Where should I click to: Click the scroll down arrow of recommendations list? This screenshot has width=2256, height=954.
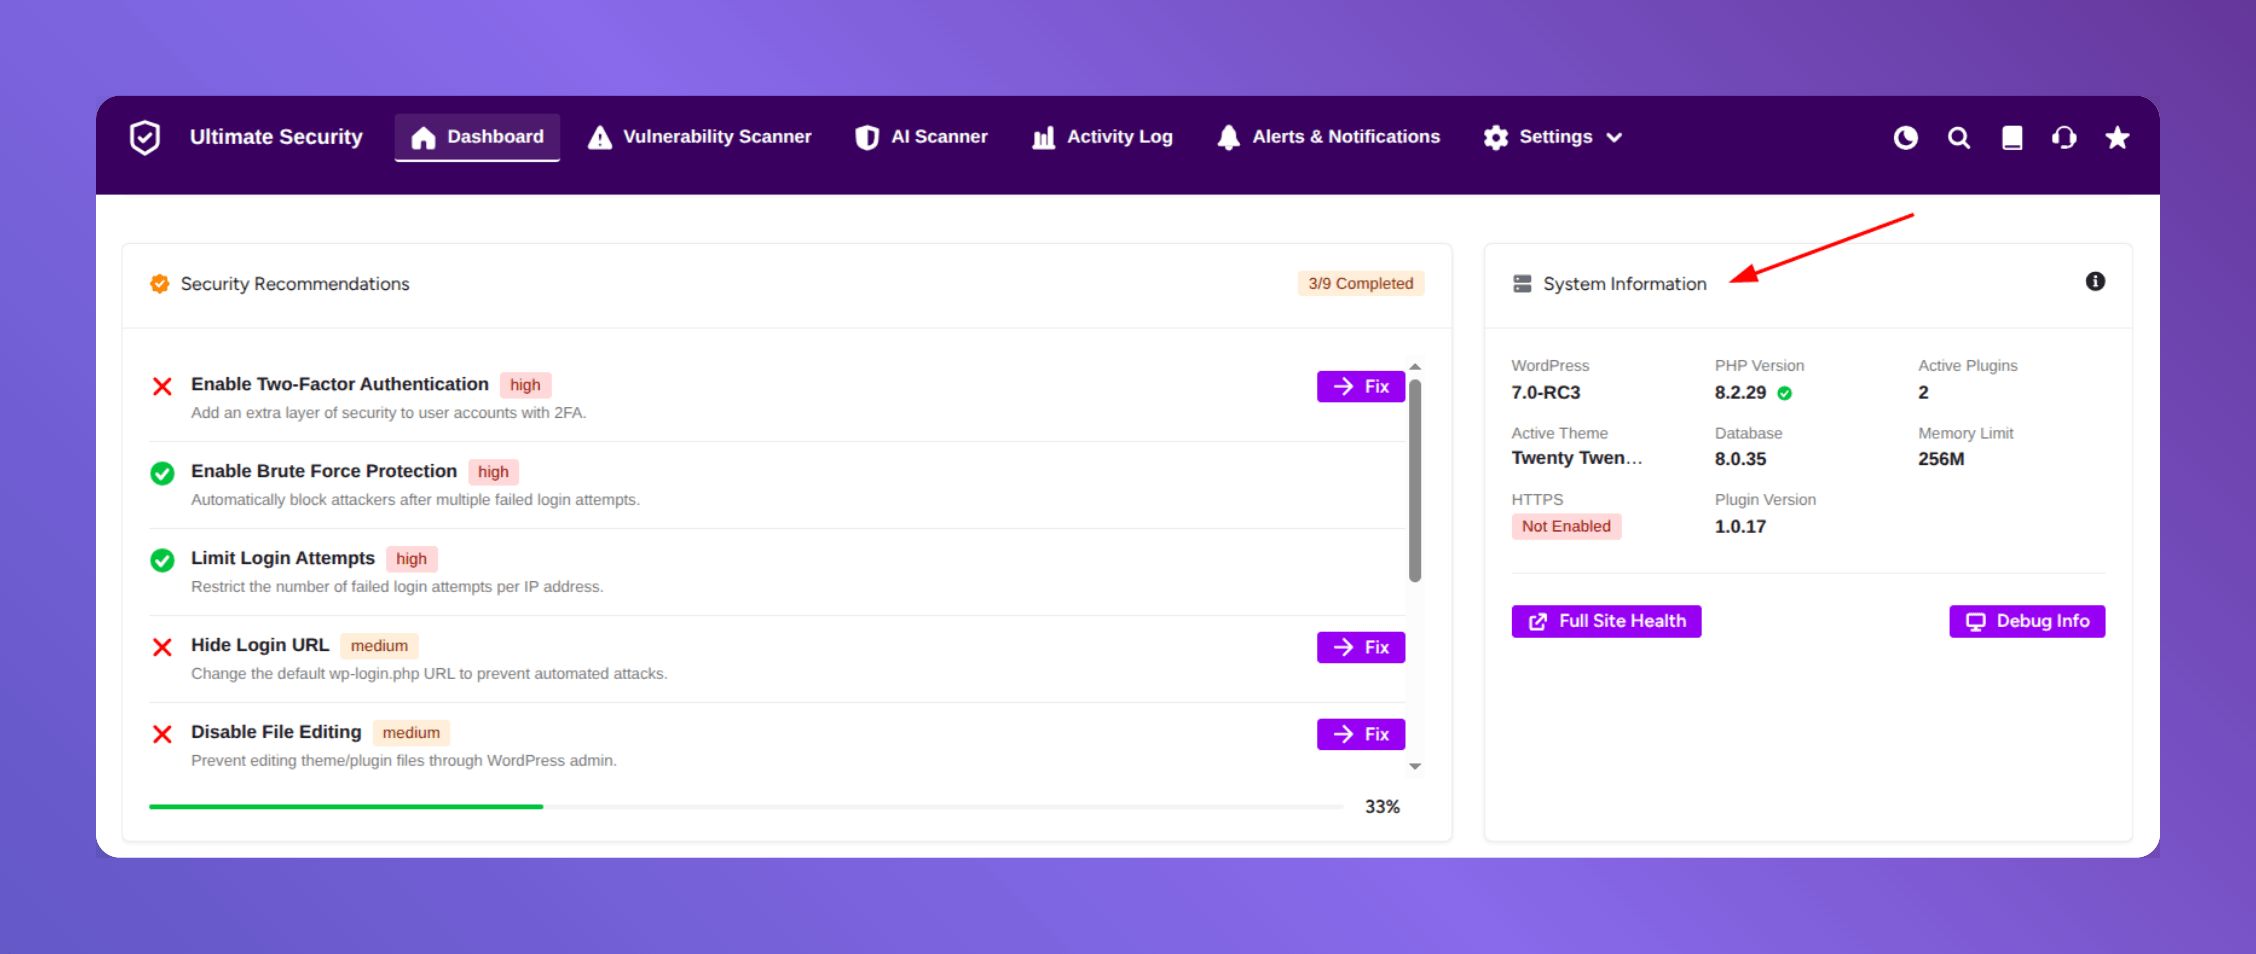tap(1415, 767)
